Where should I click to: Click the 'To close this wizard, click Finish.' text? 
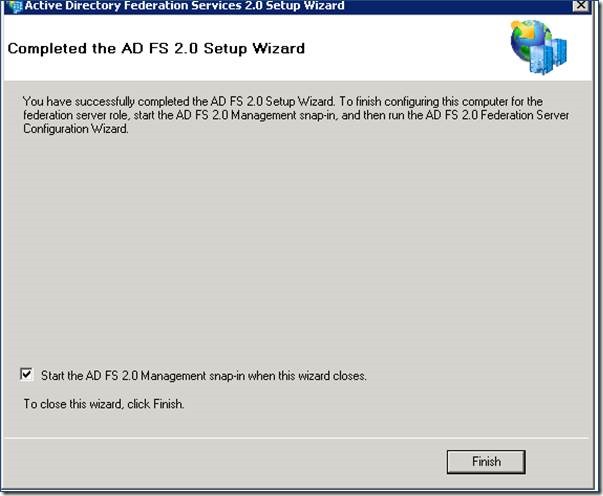pos(104,404)
